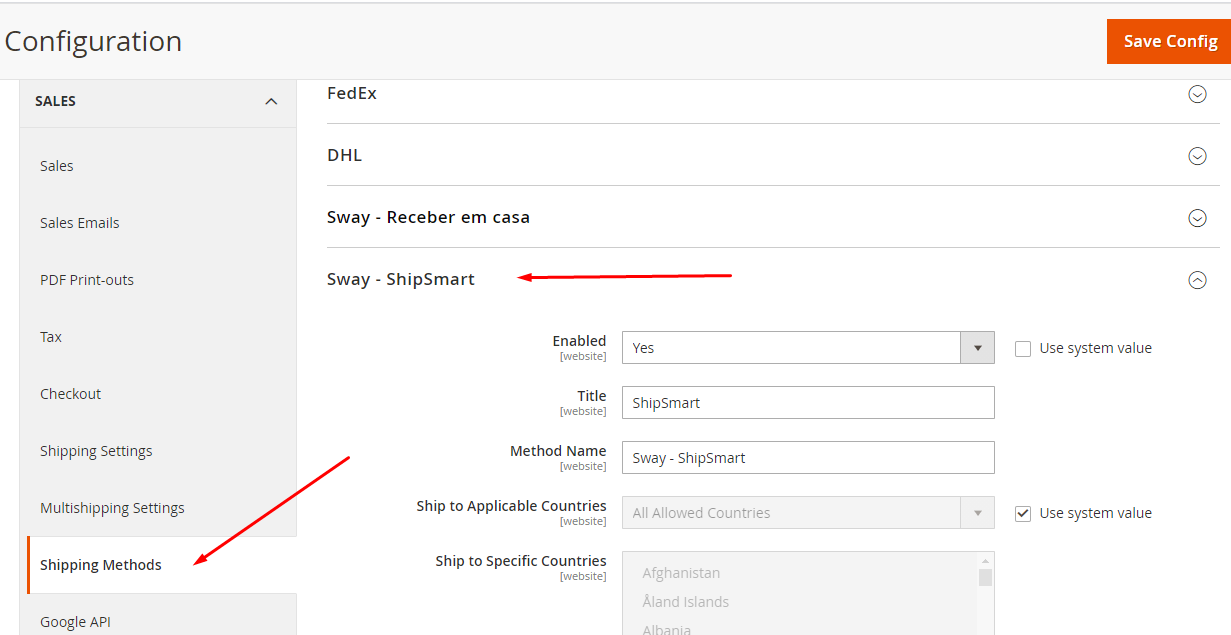Click the Sway - ShipSmart section header
Viewport: 1231px width, 635px height.
click(x=401, y=279)
